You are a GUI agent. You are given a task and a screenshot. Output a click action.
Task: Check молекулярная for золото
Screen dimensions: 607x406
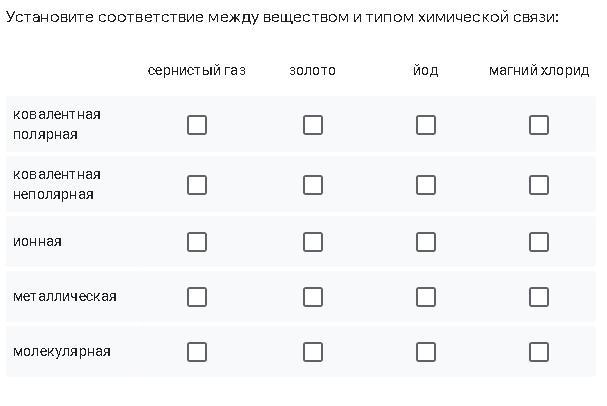pyautogui.click(x=313, y=352)
